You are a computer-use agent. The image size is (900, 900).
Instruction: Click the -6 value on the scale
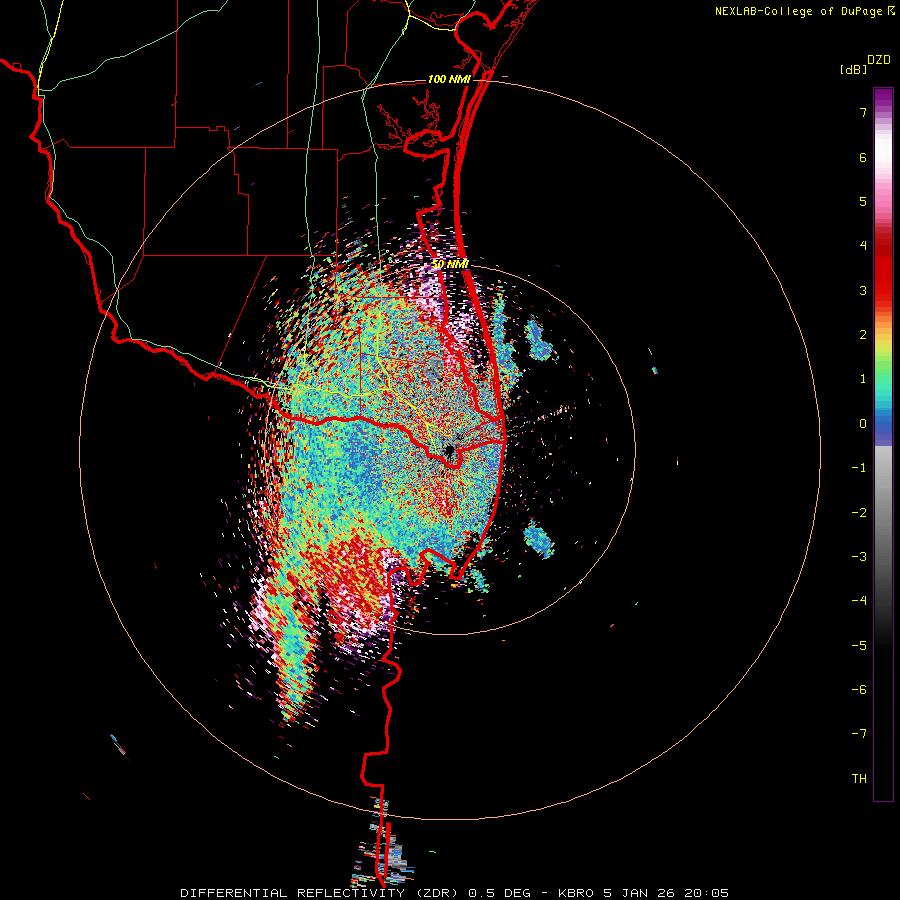pos(859,690)
